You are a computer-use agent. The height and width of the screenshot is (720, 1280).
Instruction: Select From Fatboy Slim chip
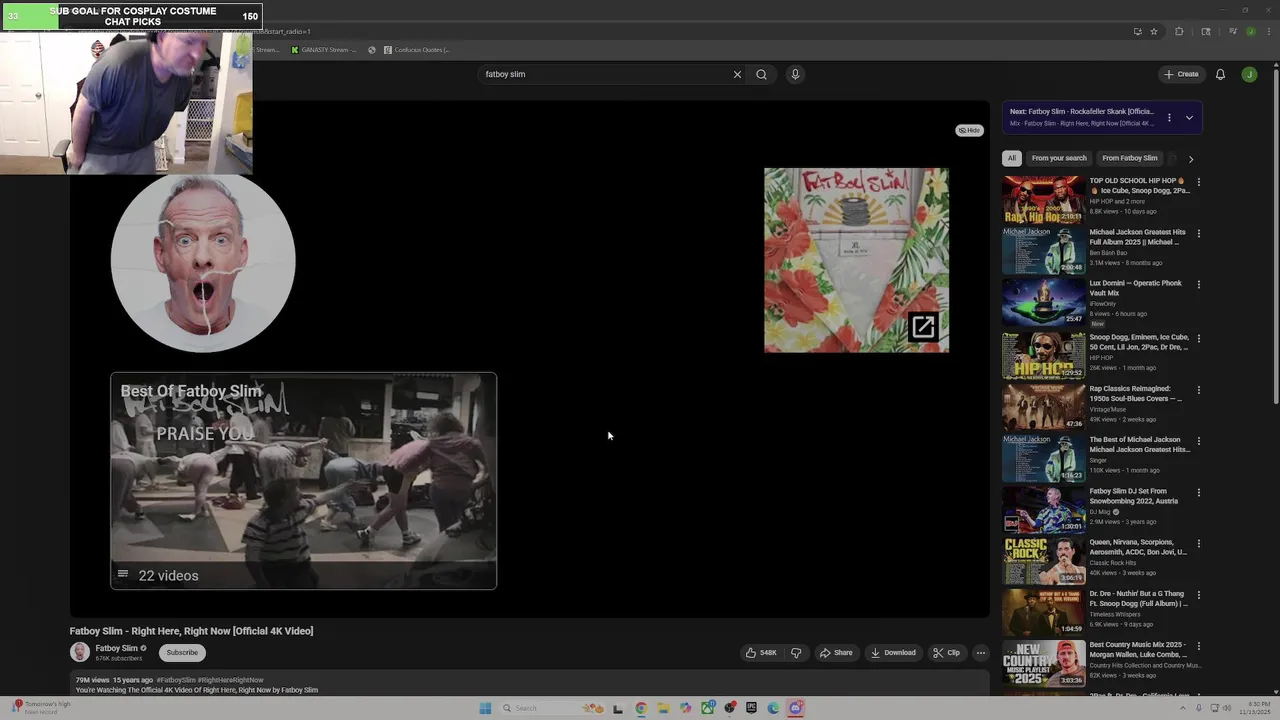coord(1130,158)
